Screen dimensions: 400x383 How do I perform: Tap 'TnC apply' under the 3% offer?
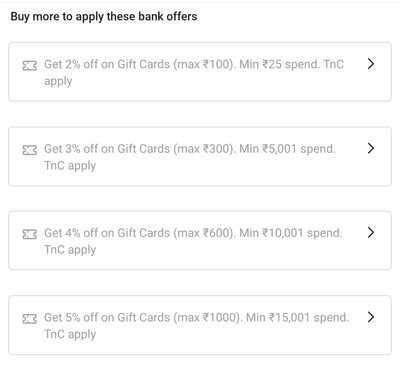point(70,166)
